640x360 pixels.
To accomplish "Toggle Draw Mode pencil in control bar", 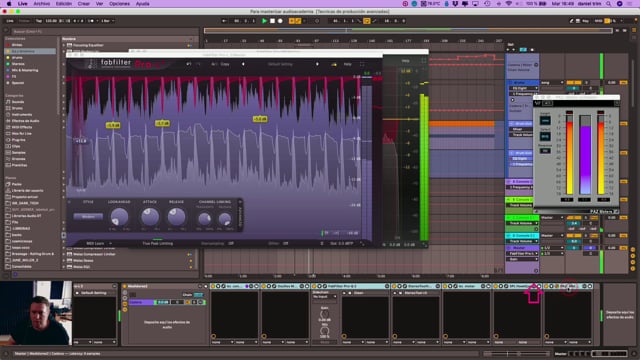I will [571, 21].
